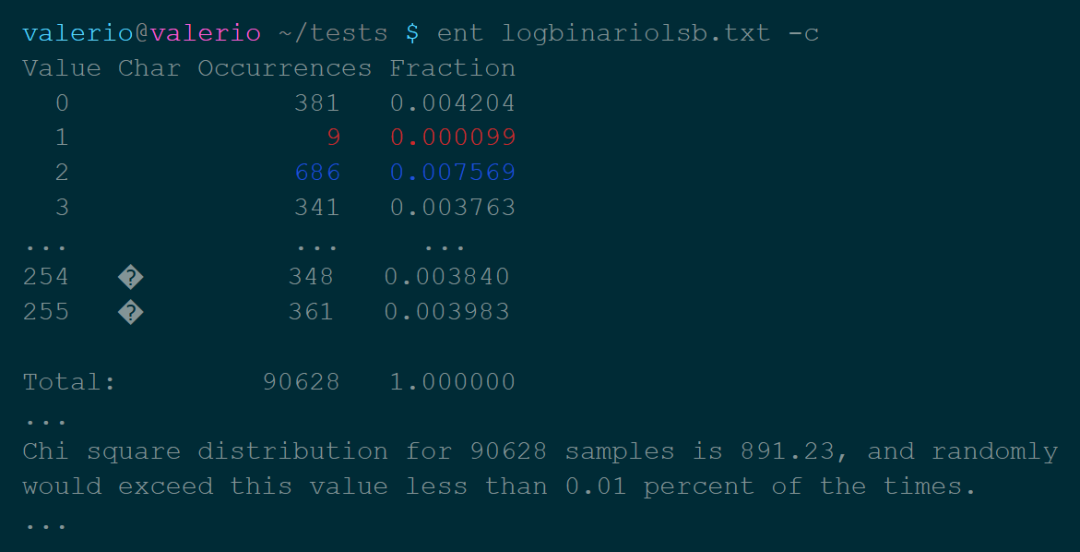Click the occurrences count 348 in row 254
The height and width of the screenshot is (552, 1080).
310,277
